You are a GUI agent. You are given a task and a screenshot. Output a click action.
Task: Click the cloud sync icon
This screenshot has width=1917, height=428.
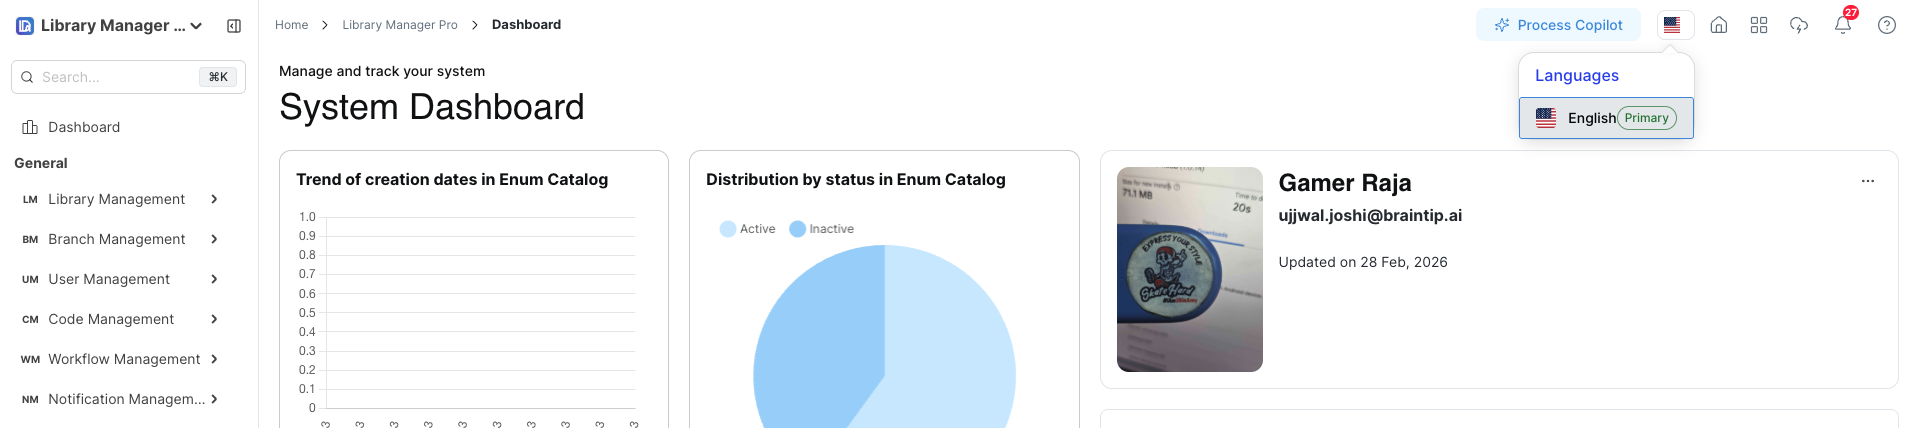(1798, 25)
